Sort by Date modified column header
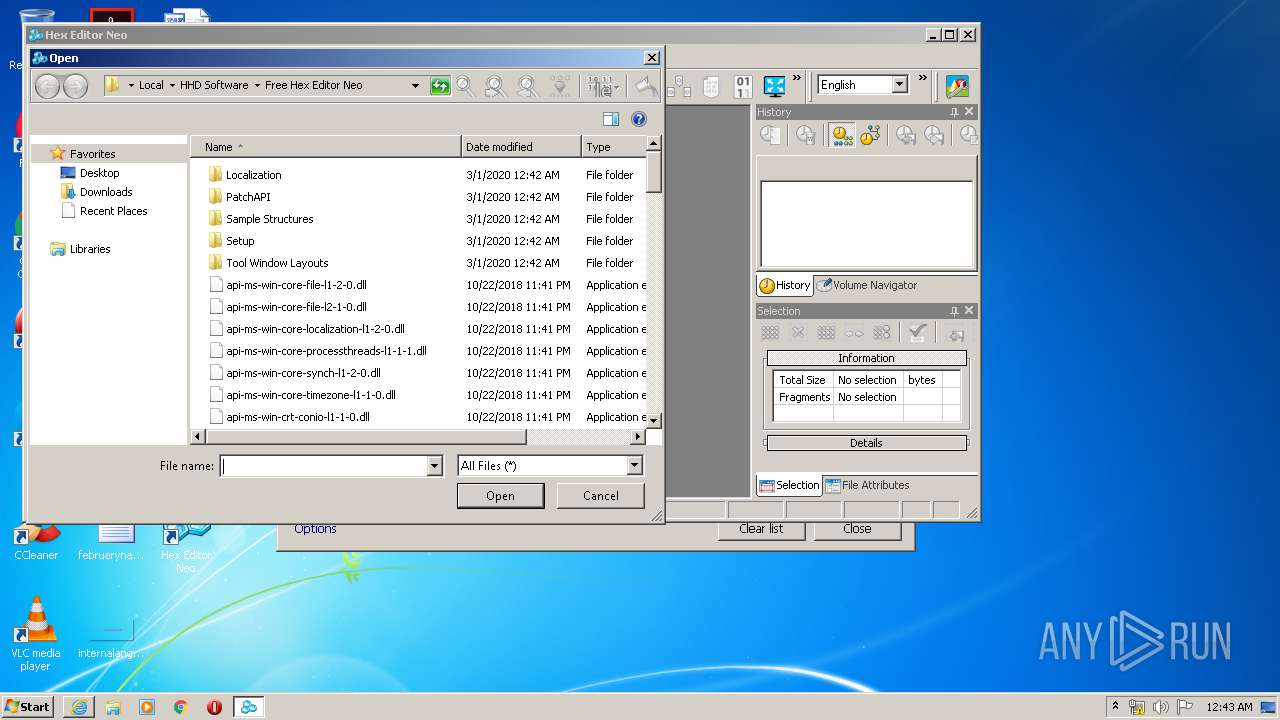This screenshot has width=1280, height=720. (521, 147)
